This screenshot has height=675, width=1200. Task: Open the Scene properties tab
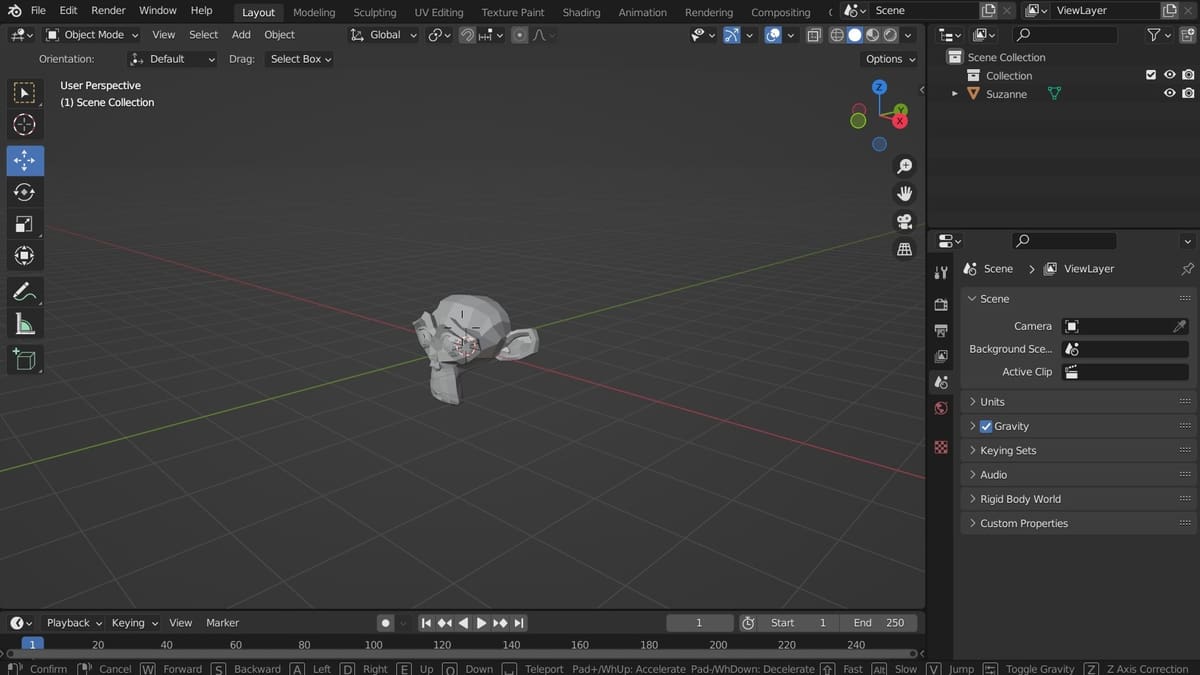pos(940,382)
